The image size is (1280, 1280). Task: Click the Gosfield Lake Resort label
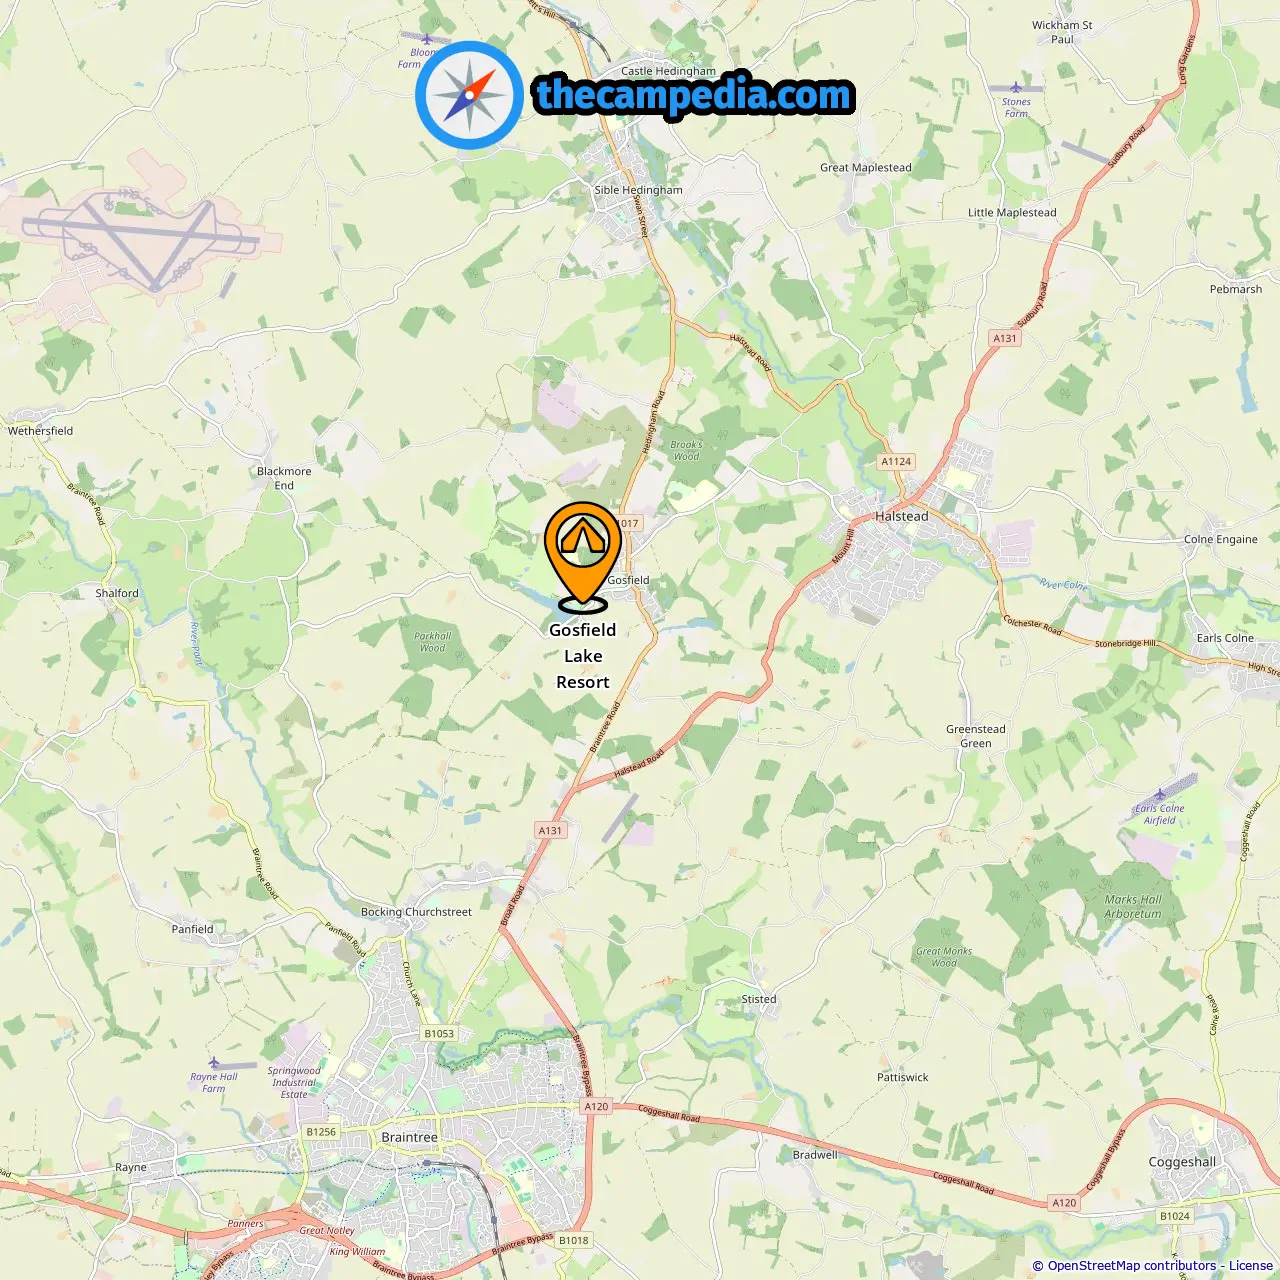583,656
